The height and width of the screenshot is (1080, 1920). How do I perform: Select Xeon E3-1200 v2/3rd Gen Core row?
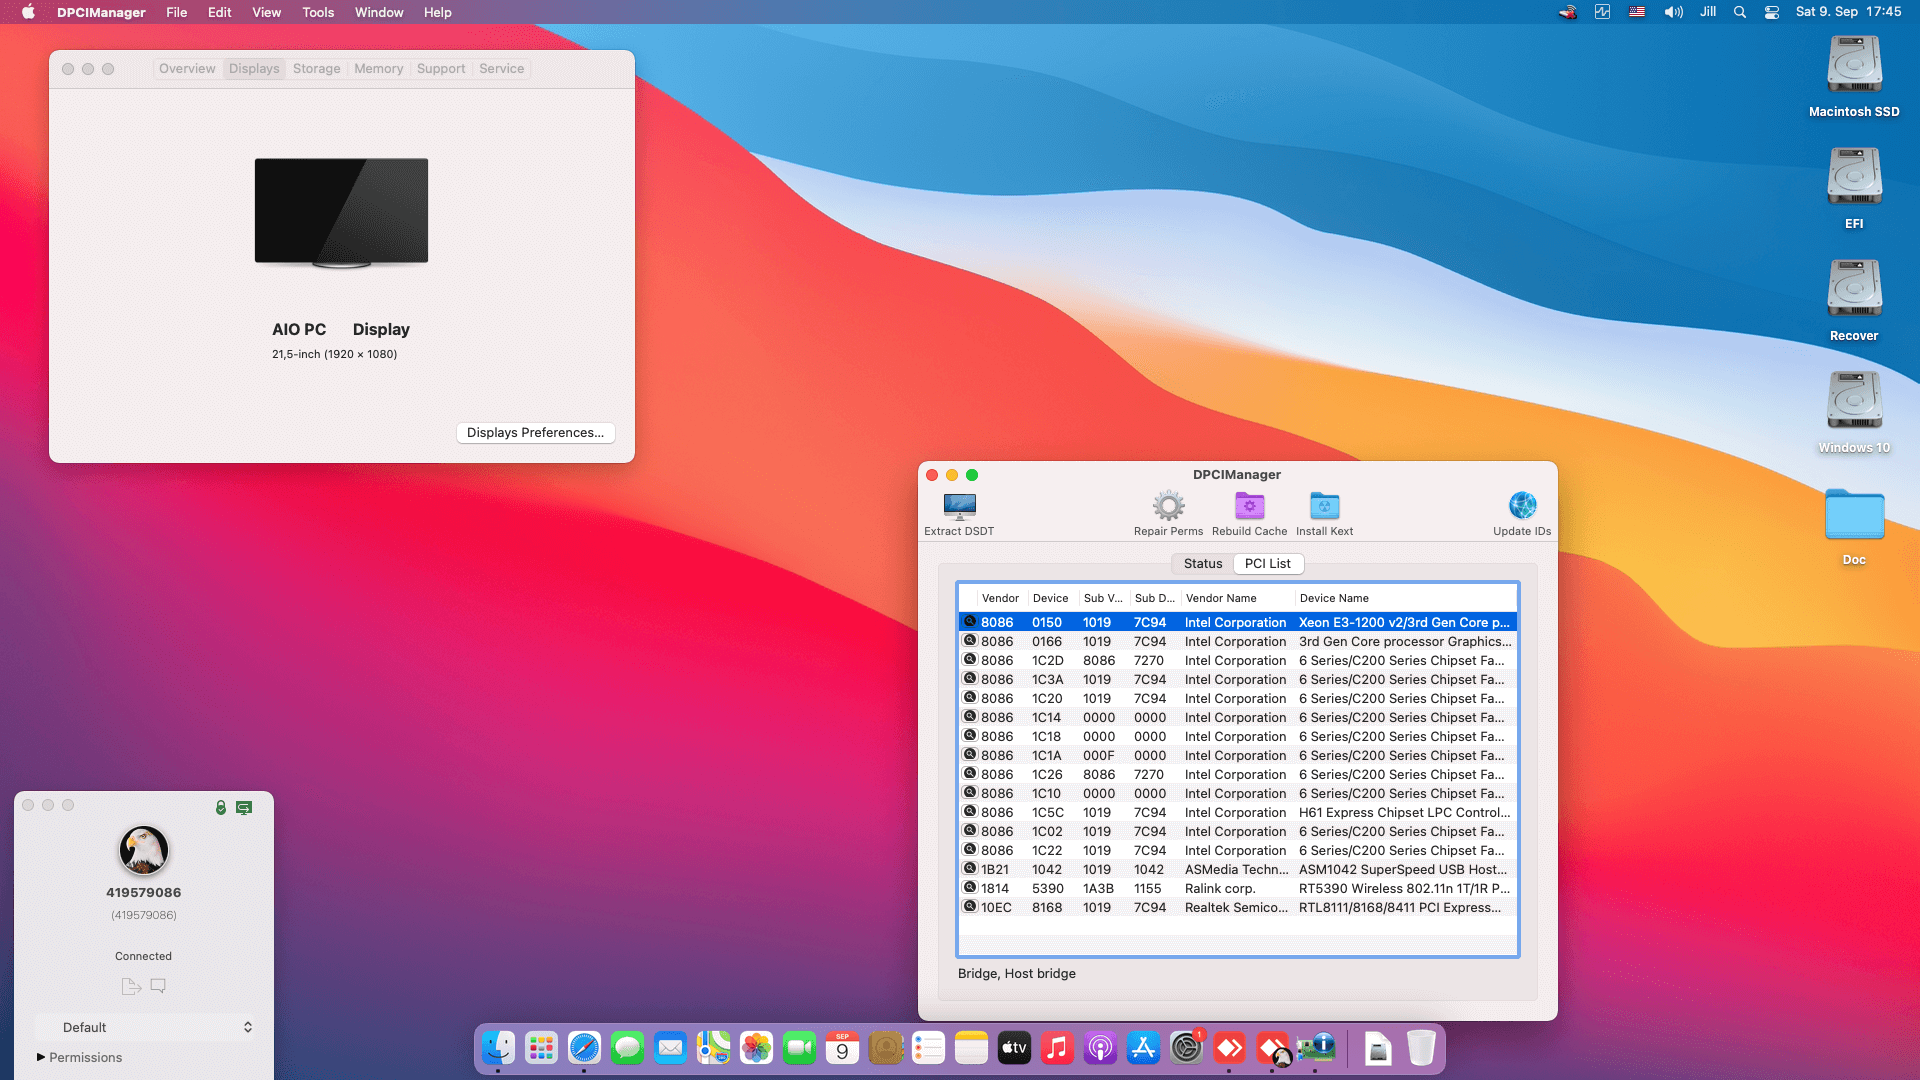1238,623
